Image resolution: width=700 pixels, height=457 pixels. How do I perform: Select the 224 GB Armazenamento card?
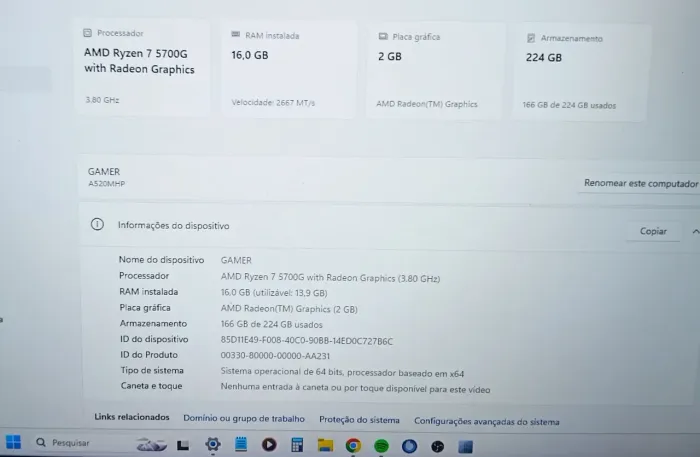tap(580, 72)
